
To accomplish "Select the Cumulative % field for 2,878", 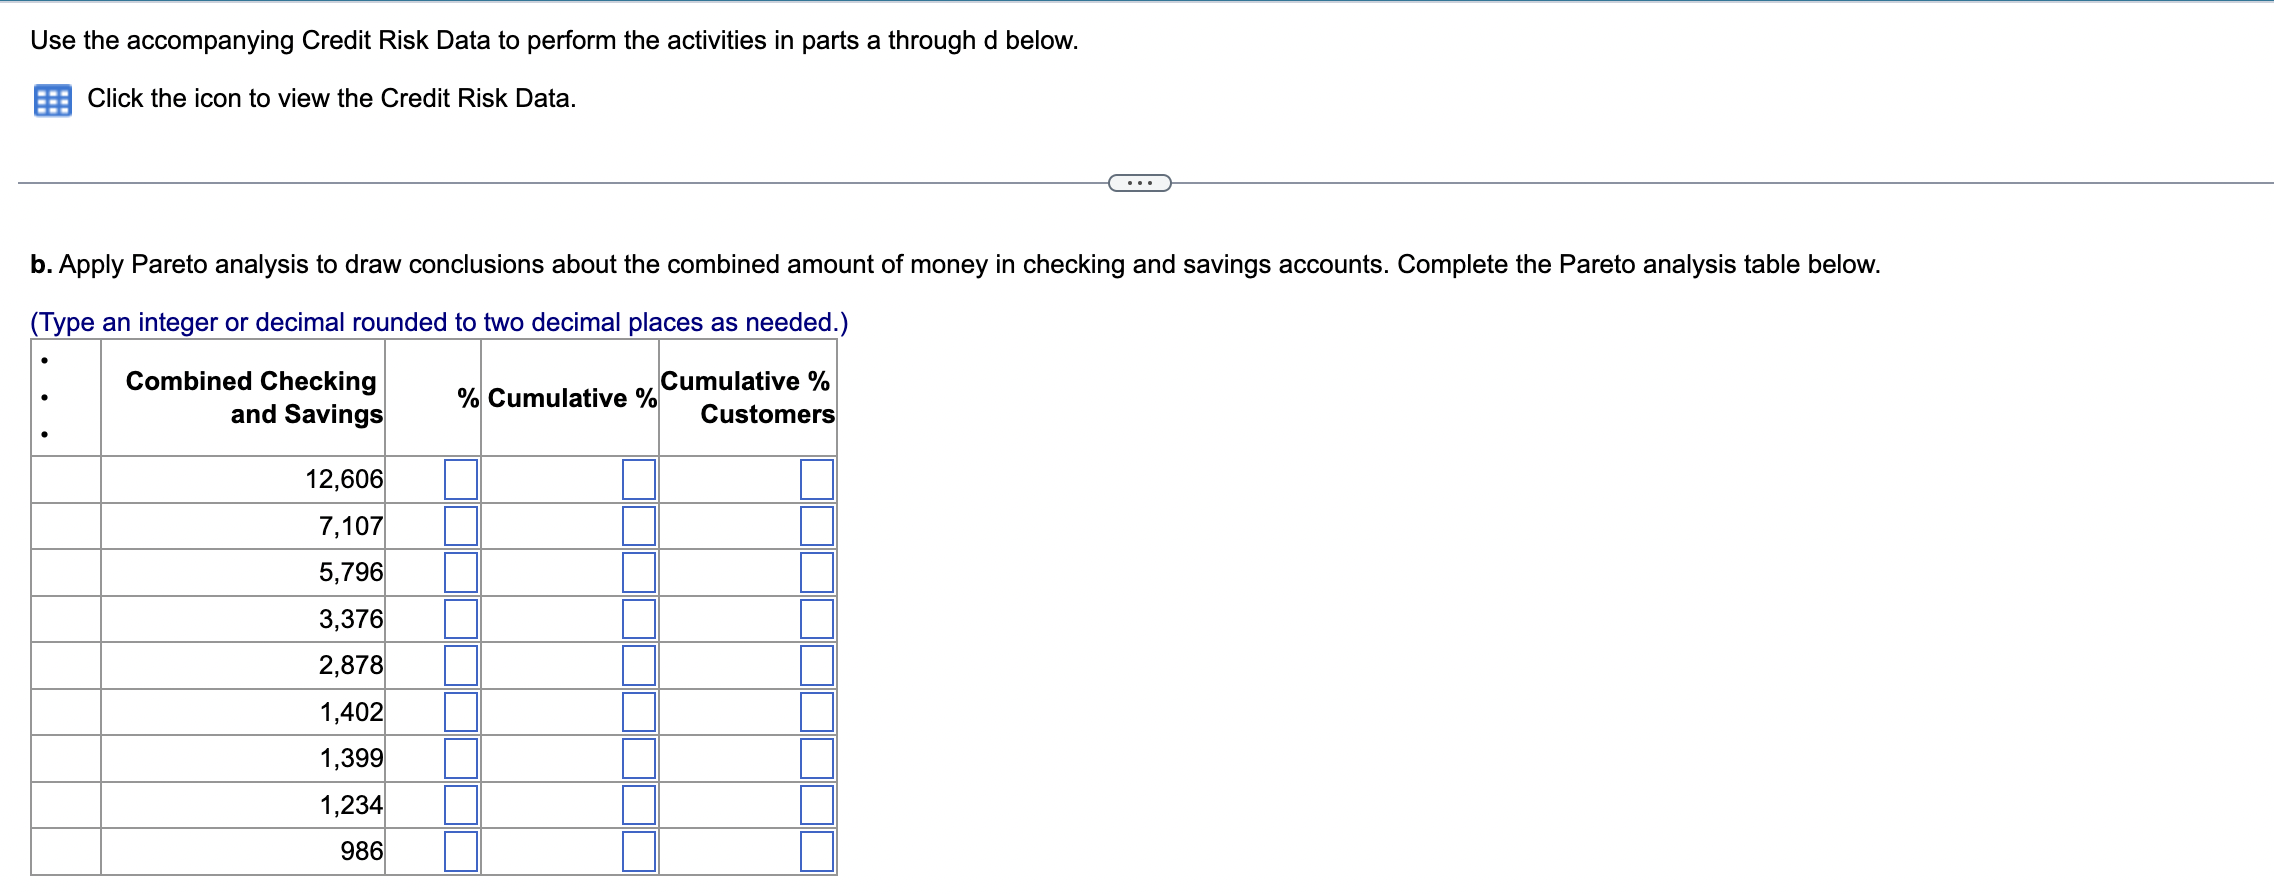I will pyautogui.click(x=637, y=664).
